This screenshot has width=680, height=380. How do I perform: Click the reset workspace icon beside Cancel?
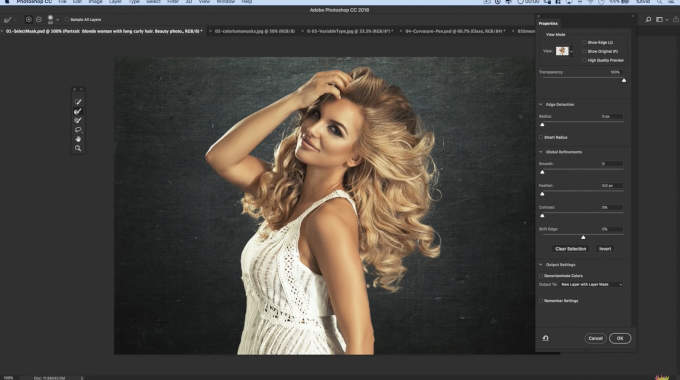tap(546, 338)
